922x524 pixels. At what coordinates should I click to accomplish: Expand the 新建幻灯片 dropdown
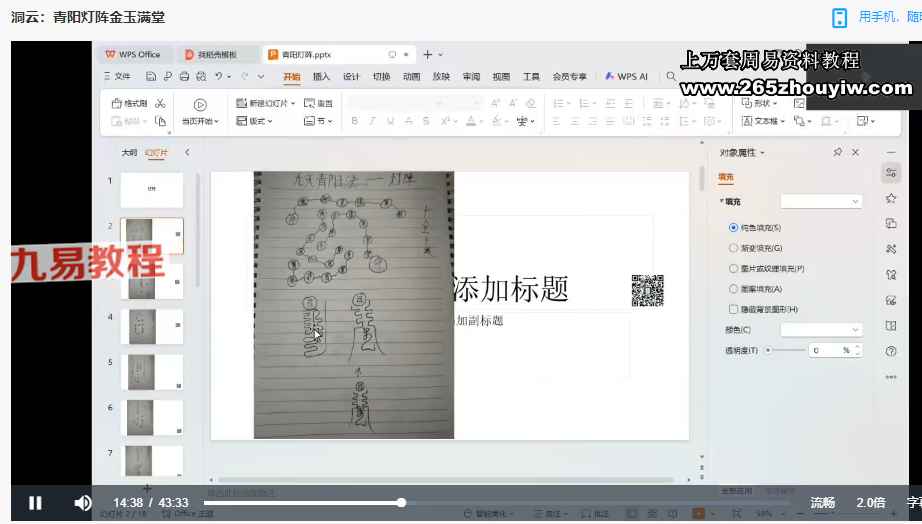(x=292, y=103)
